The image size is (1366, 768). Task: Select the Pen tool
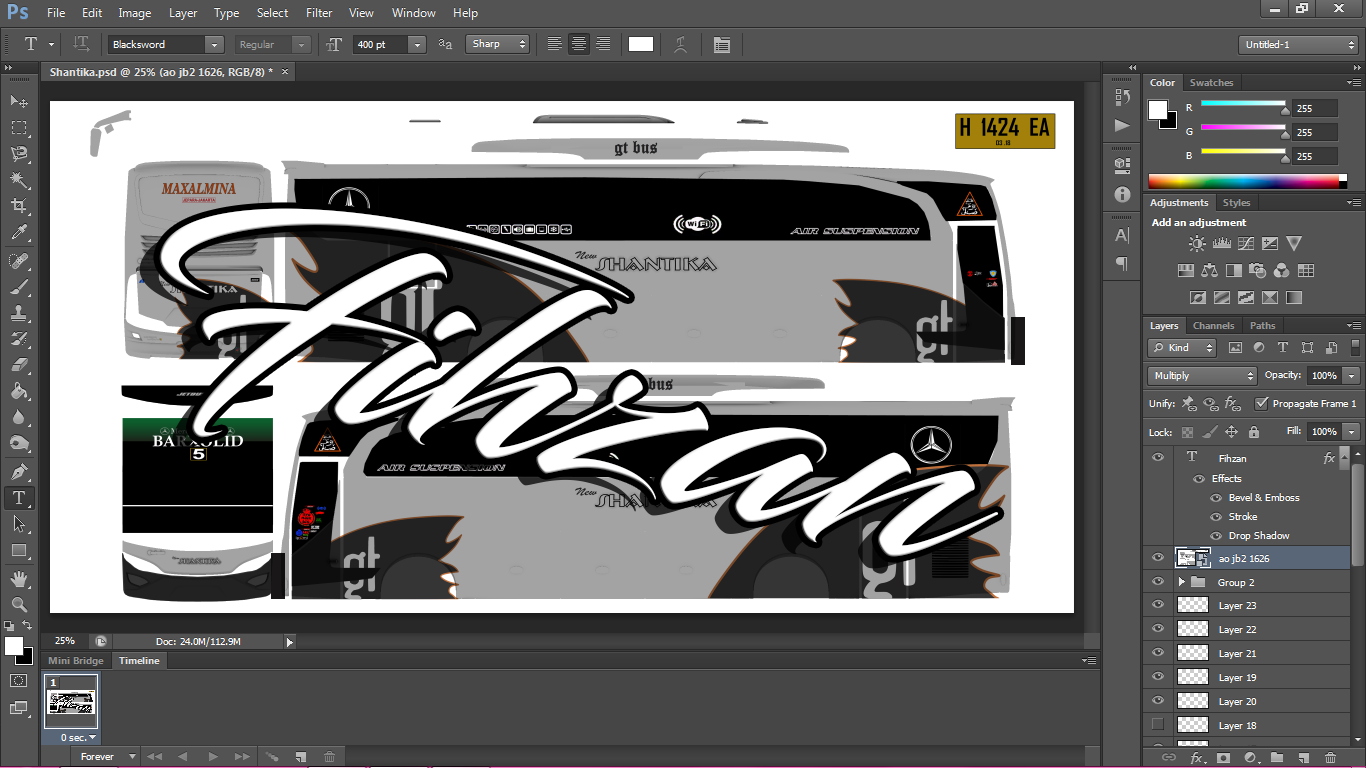[19, 471]
